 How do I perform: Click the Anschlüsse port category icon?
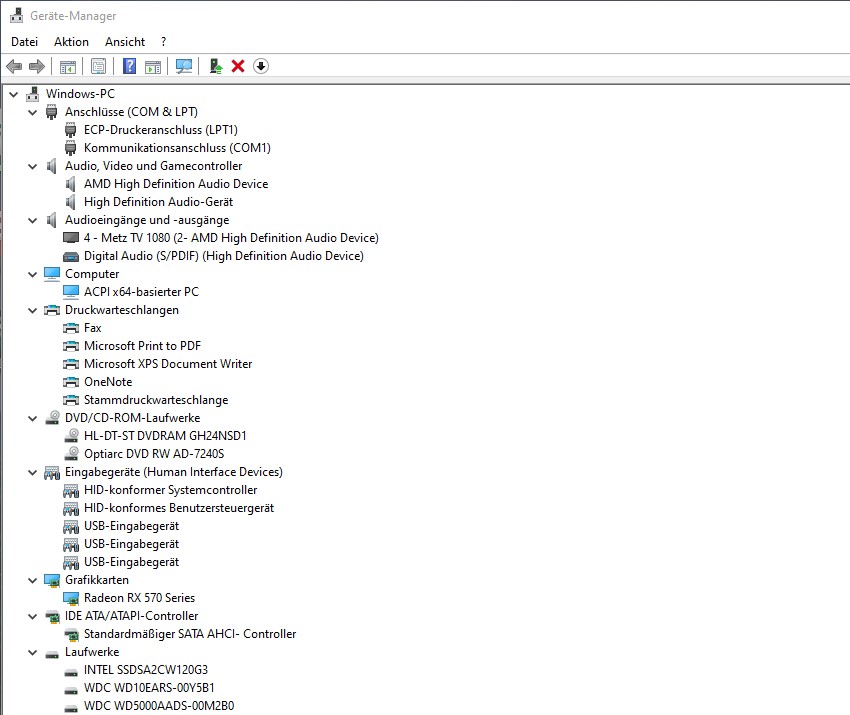pyautogui.click(x=51, y=112)
